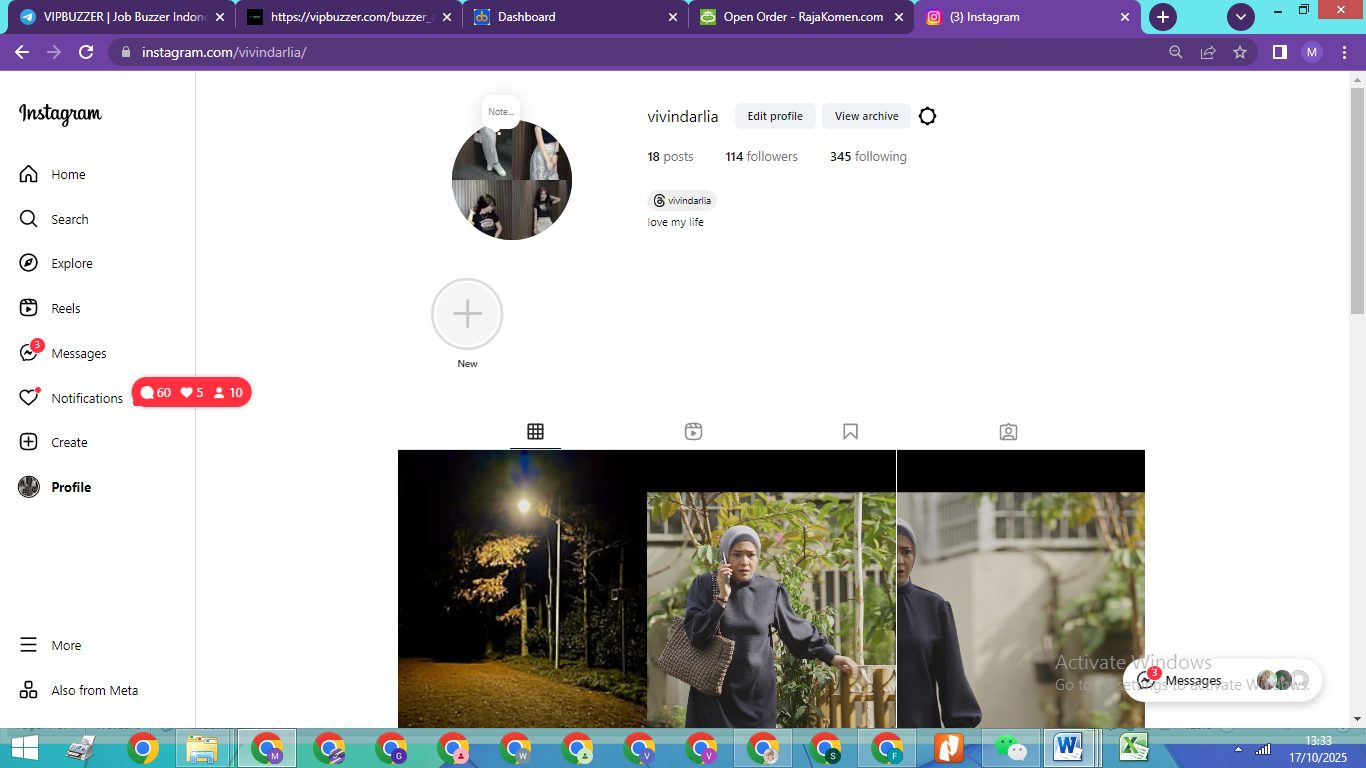Click the Edit profile button
The width and height of the screenshot is (1366, 768).
pyautogui.click(x=775, y=116)
